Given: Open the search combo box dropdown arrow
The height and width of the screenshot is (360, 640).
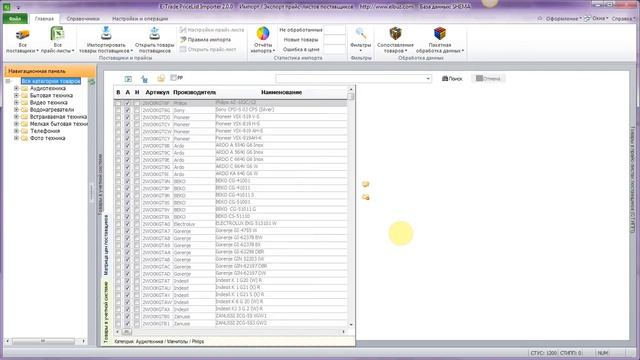Looking at the screenshot, I should 428,78.
